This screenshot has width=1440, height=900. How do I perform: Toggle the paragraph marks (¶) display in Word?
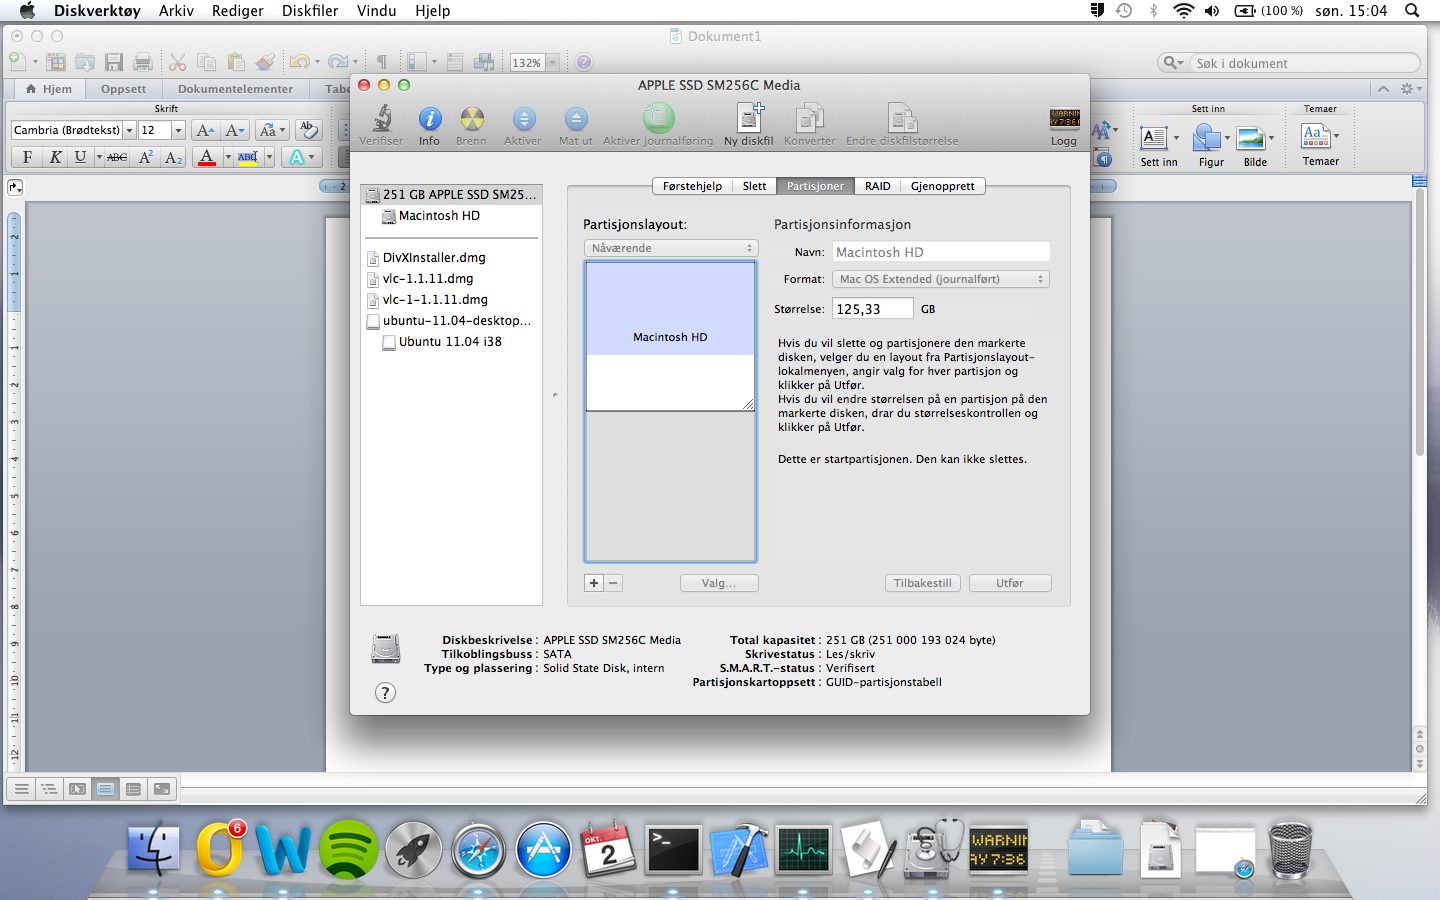[x=381, y=62]
